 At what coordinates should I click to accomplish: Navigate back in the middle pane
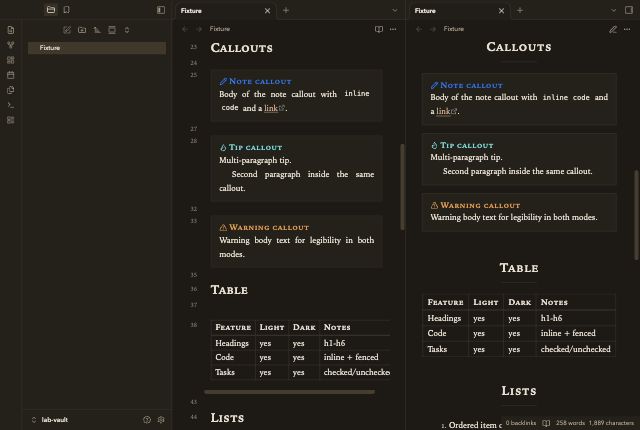pyautogui.click(x=185, y=29)
